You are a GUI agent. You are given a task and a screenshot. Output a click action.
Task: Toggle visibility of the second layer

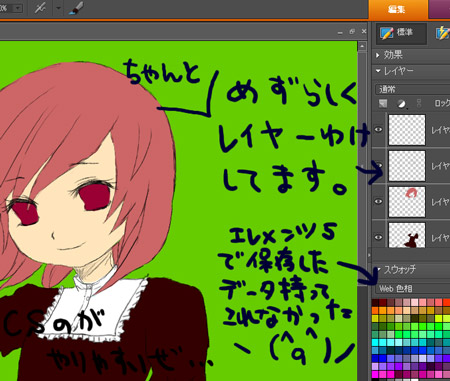(379, 166)
